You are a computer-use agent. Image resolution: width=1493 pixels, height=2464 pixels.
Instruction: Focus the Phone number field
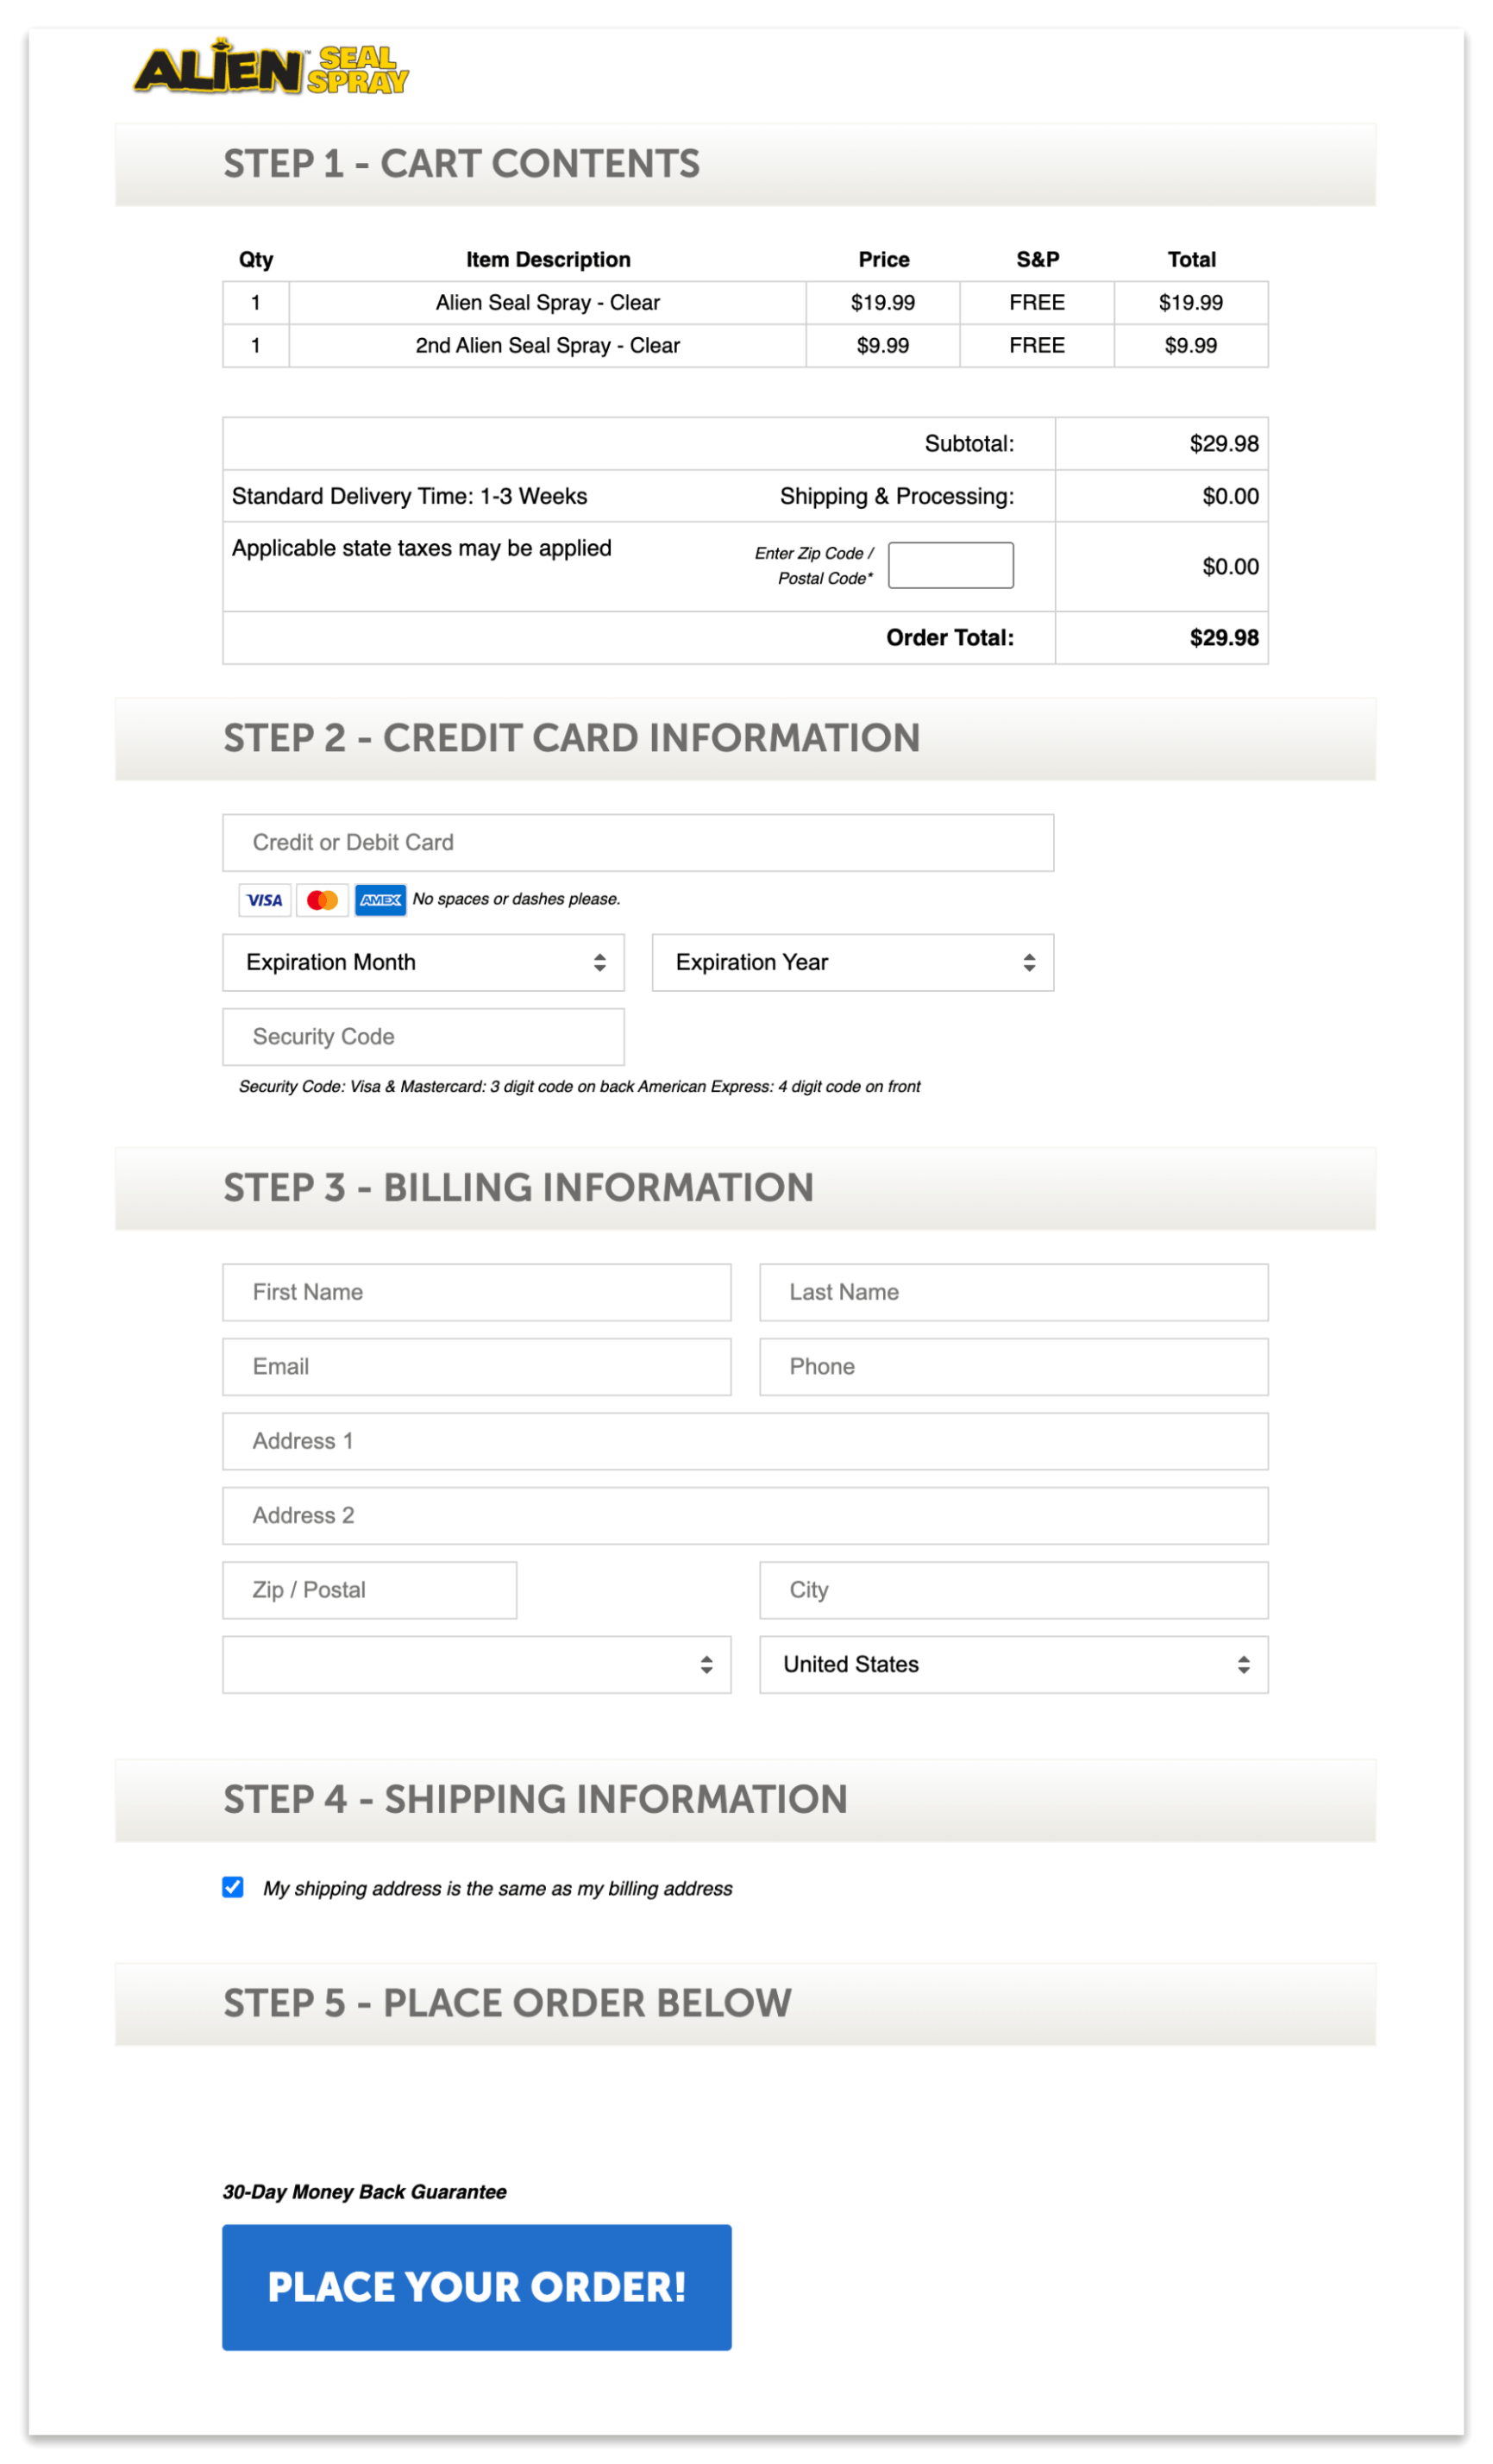click(x=1013, y=1366)
